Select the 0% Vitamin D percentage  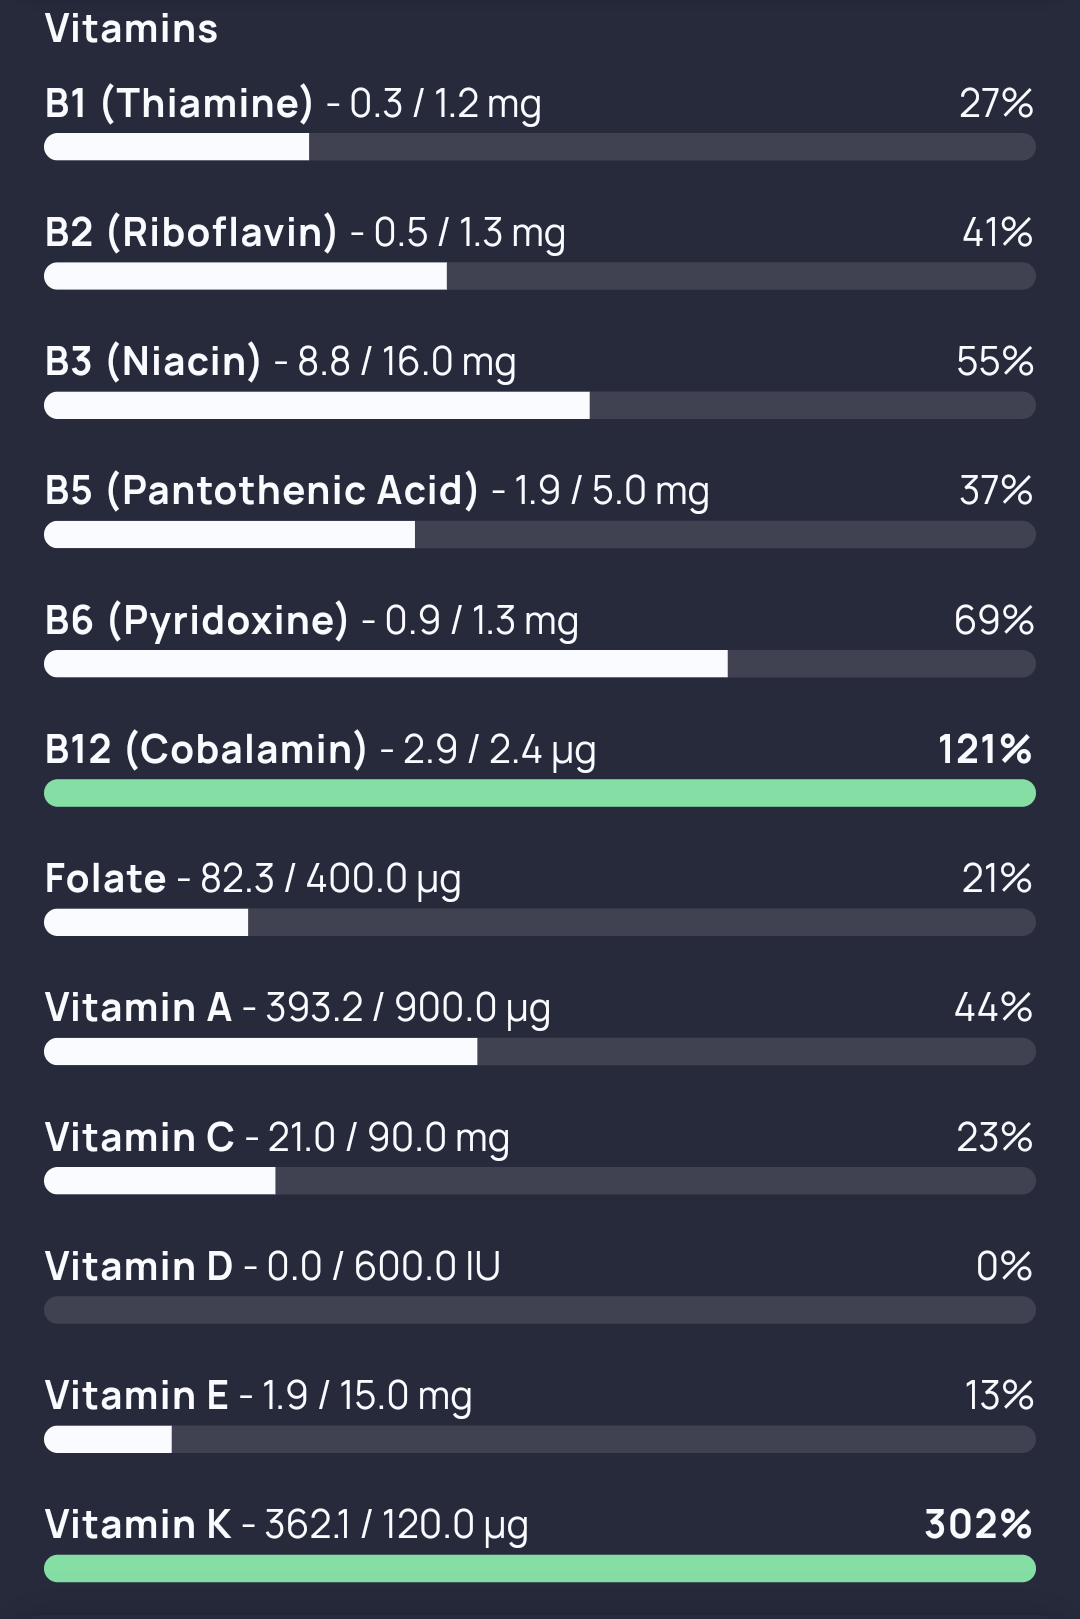pyautogui.click(x=1004, y=1266)
